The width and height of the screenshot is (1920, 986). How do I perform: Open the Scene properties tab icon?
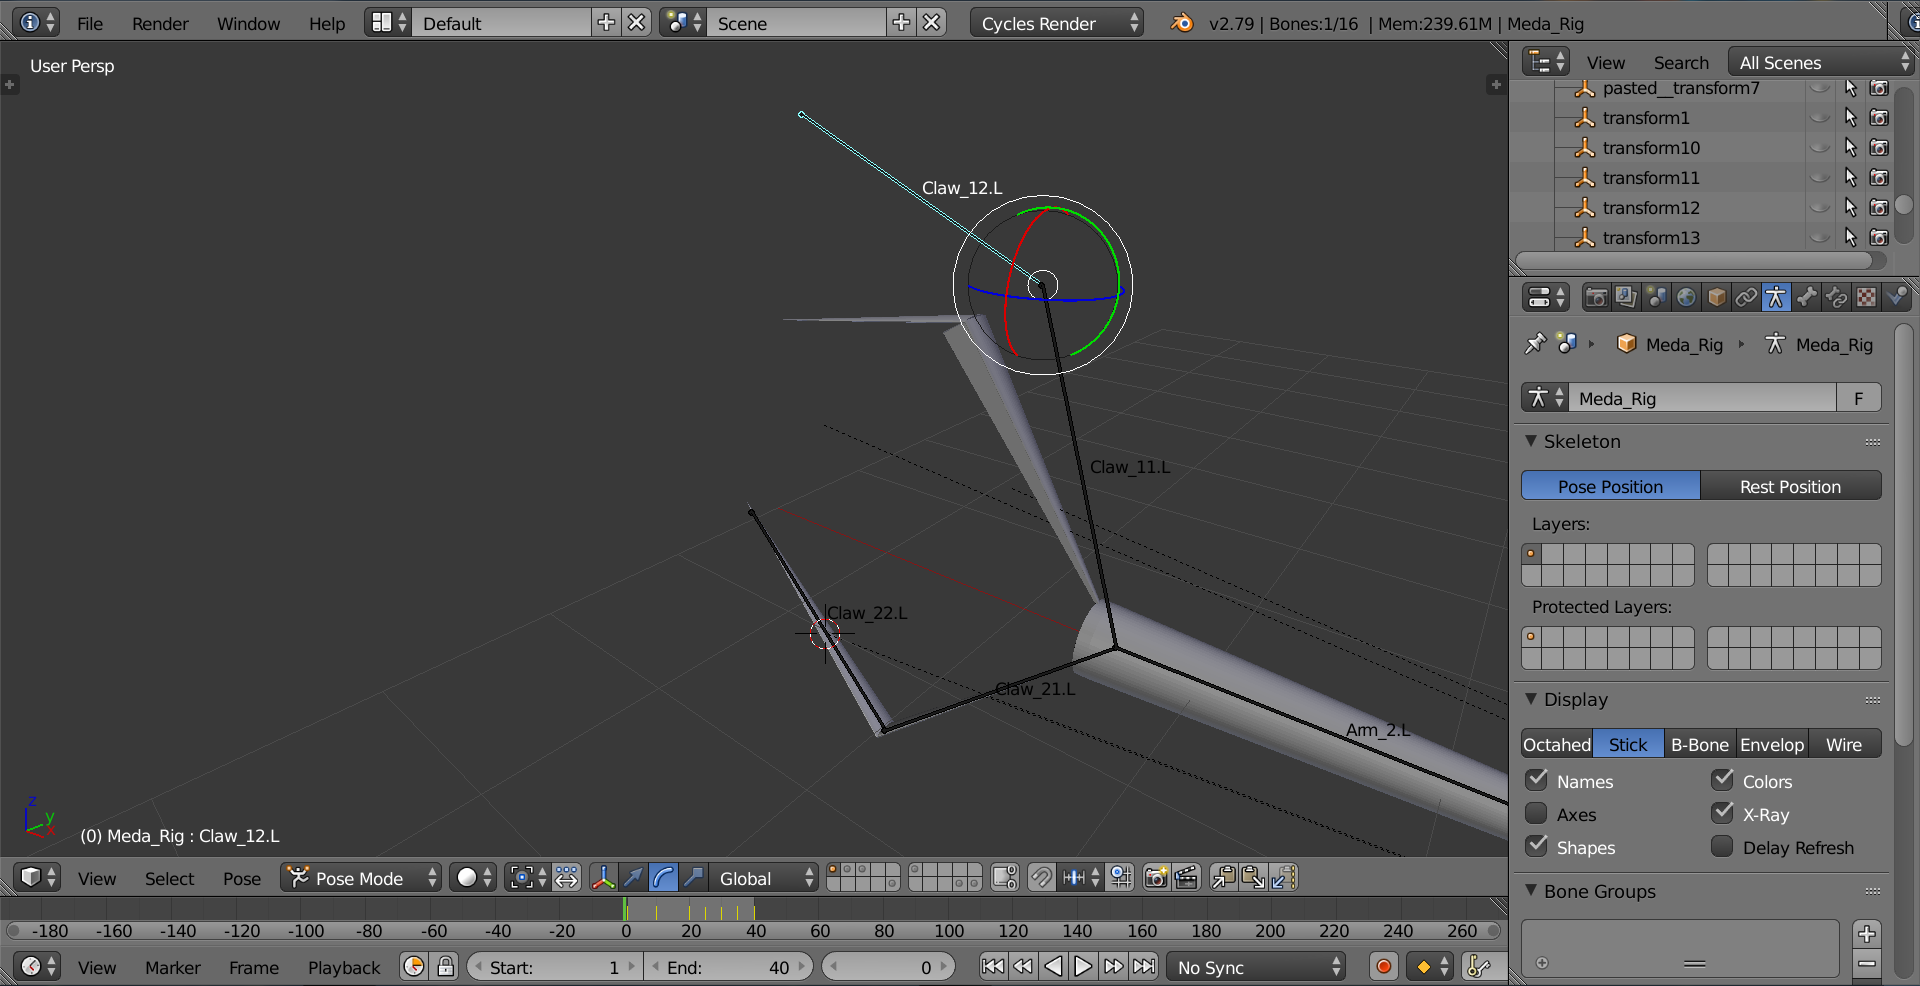coord(1656,297)
